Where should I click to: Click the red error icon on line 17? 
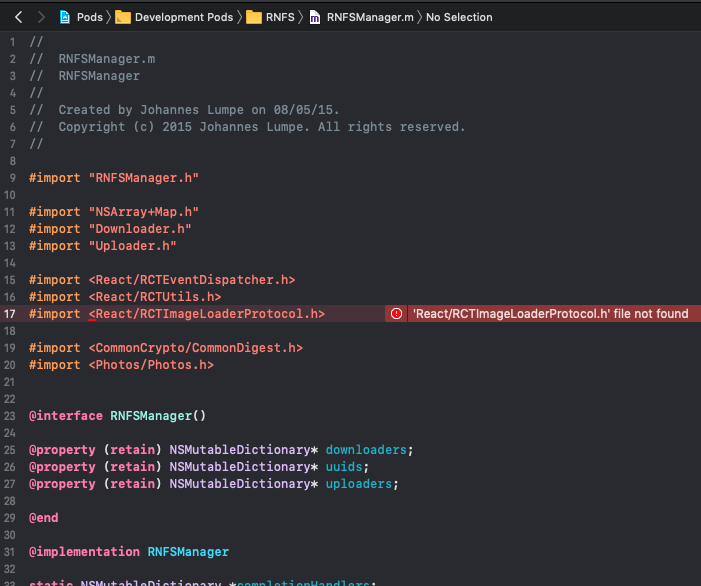(x=396, y=314)
